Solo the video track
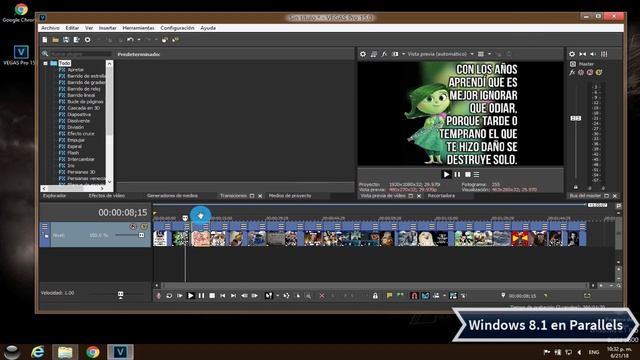640x360 pixels. pyautogui.click(x=144, y=227)
